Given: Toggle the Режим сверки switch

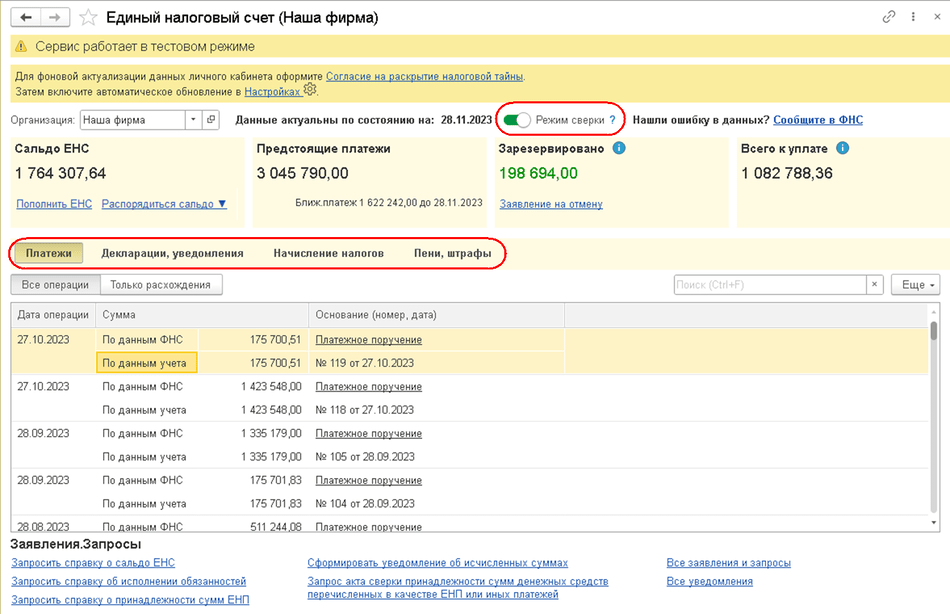Looking at the screenshot, I should 517,120.
